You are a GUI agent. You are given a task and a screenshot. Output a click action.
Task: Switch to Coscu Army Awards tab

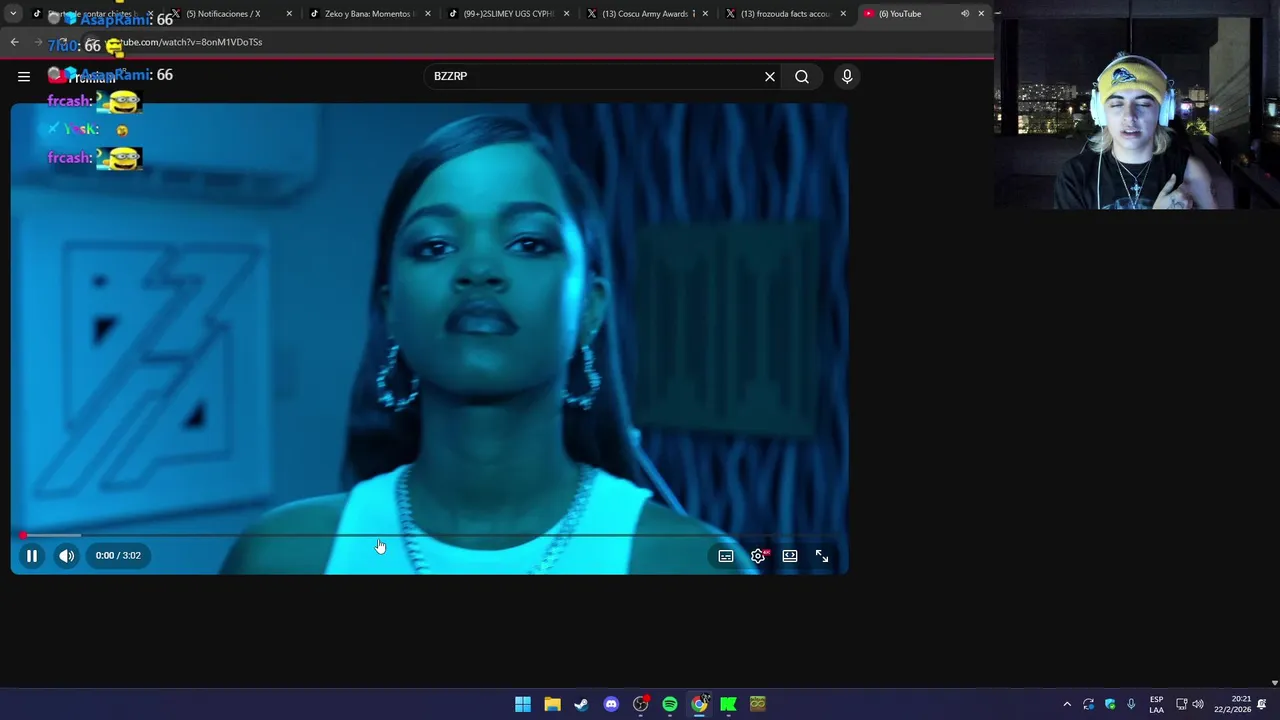point(645,14)
